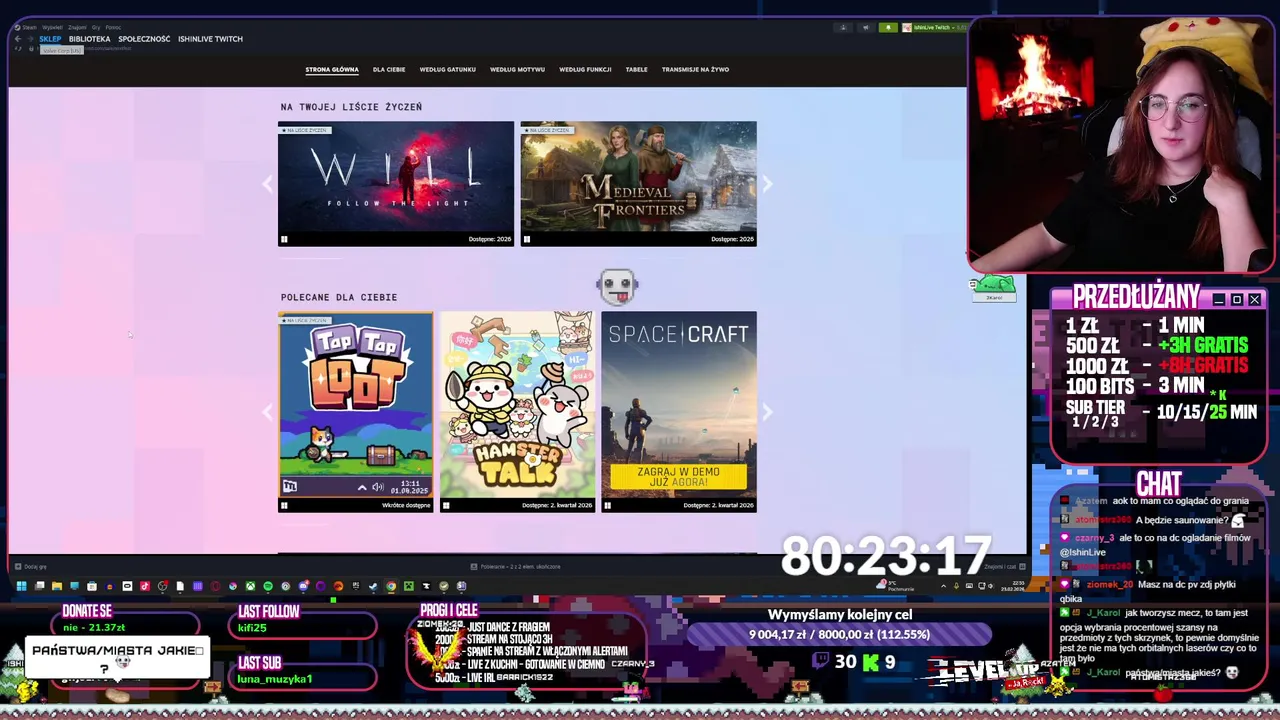
Task: Click ZAGRAJ W DEMO banner on Spacecraft
Action: tap(679, 476)
